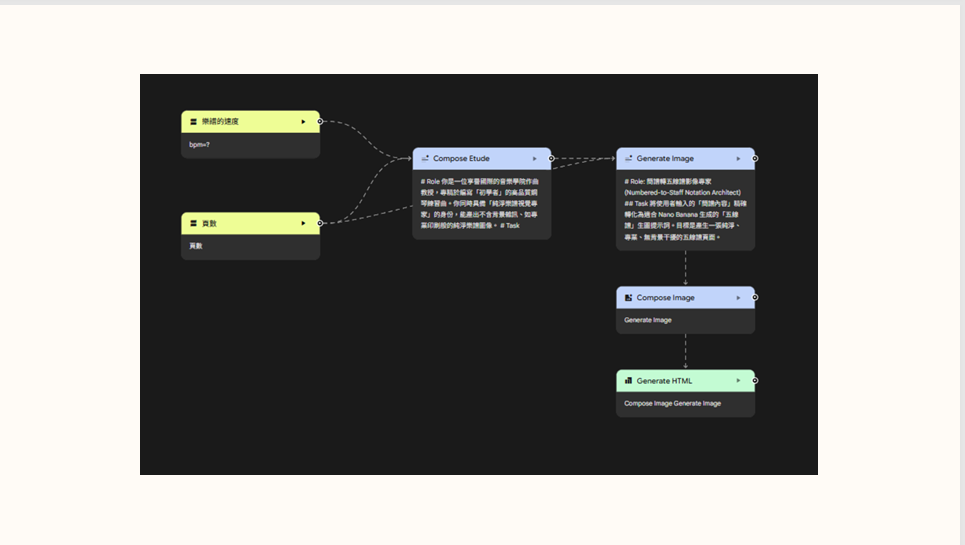The width and height of the screenshot is (965, 545).
Task: Click the Compose Image node icon
Action: (x=628, y=298)
